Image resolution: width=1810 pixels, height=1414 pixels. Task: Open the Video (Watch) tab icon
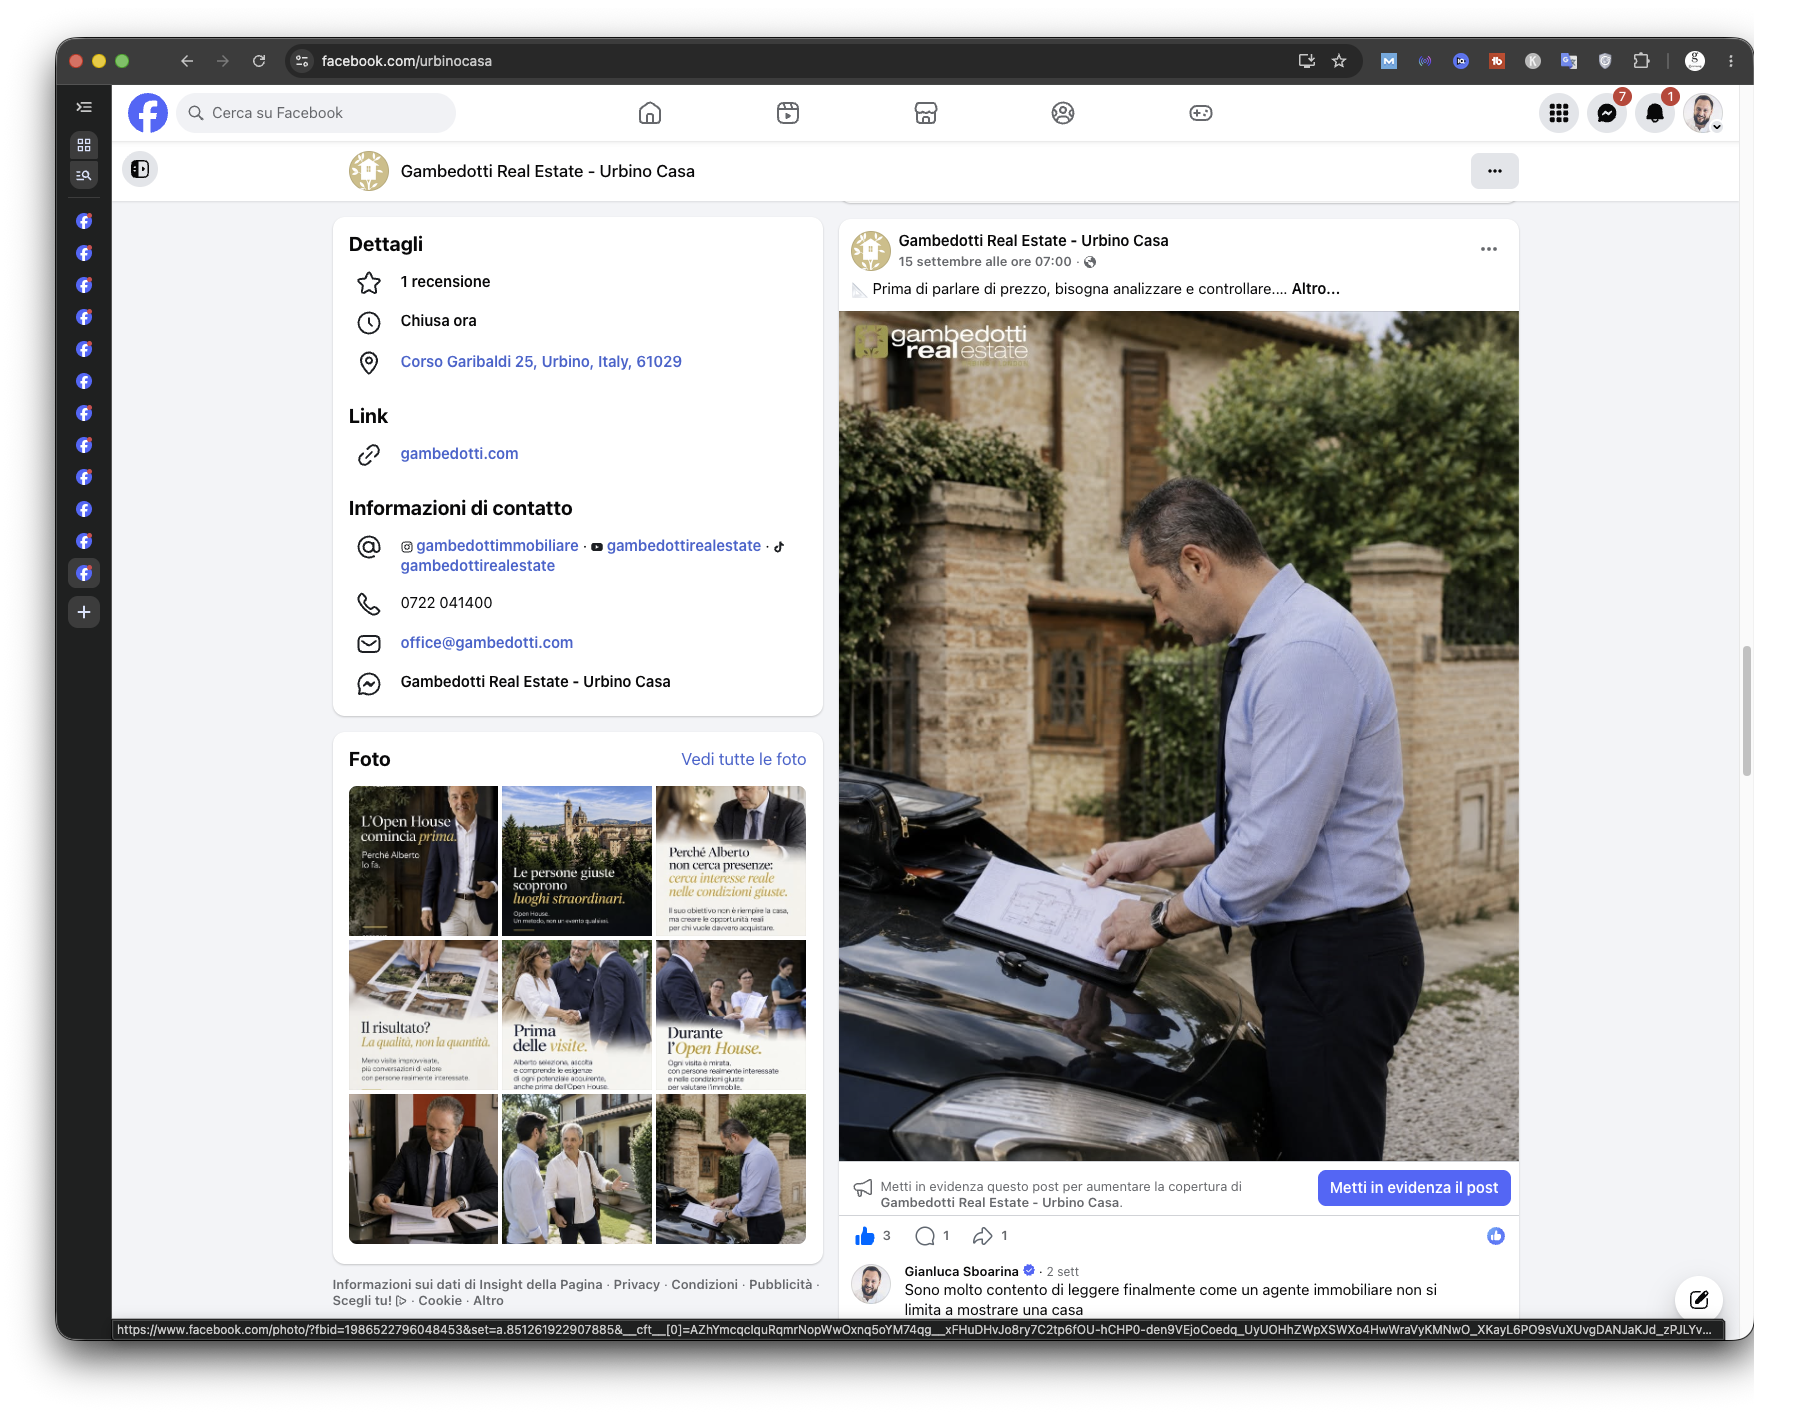coord(788,113)
